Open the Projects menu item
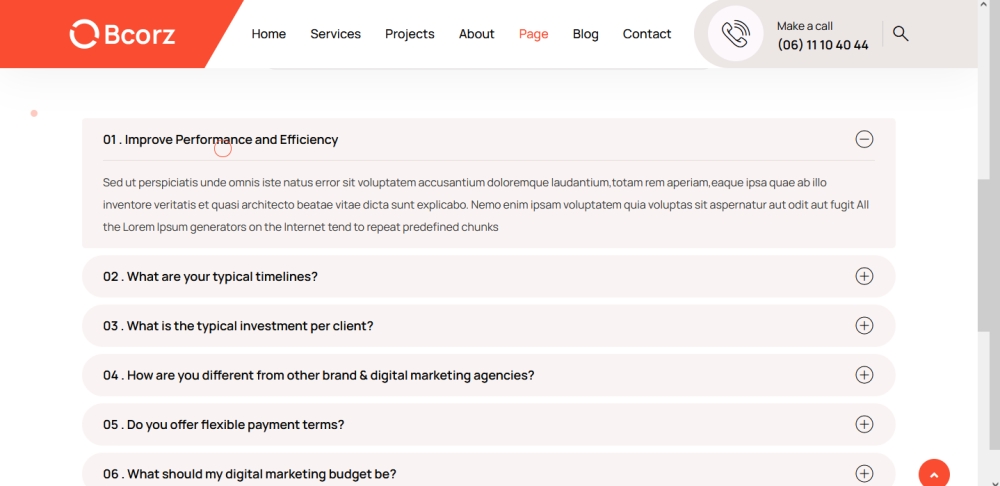This screenshot has width=1000, height=486. click(x=409, y=34)
